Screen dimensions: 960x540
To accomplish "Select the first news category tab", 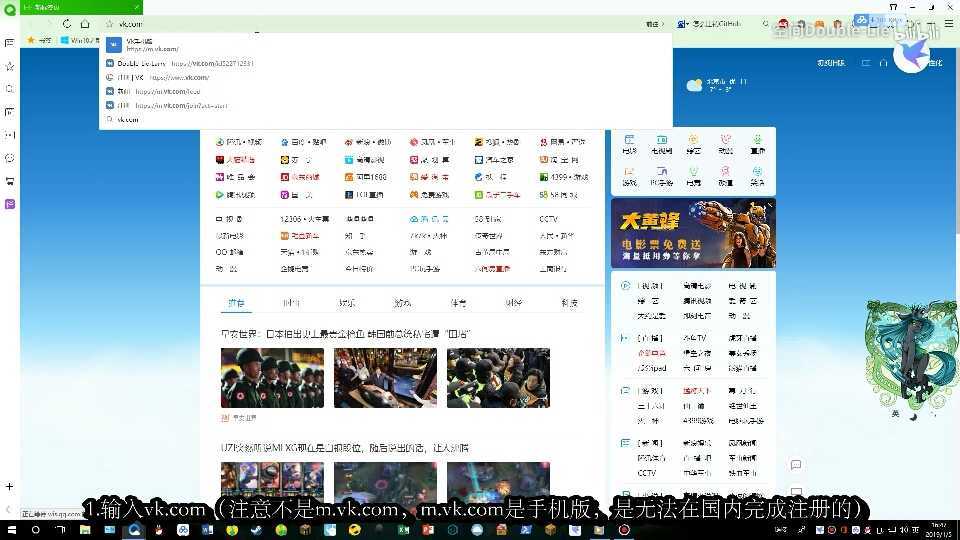I will point(236,303).
